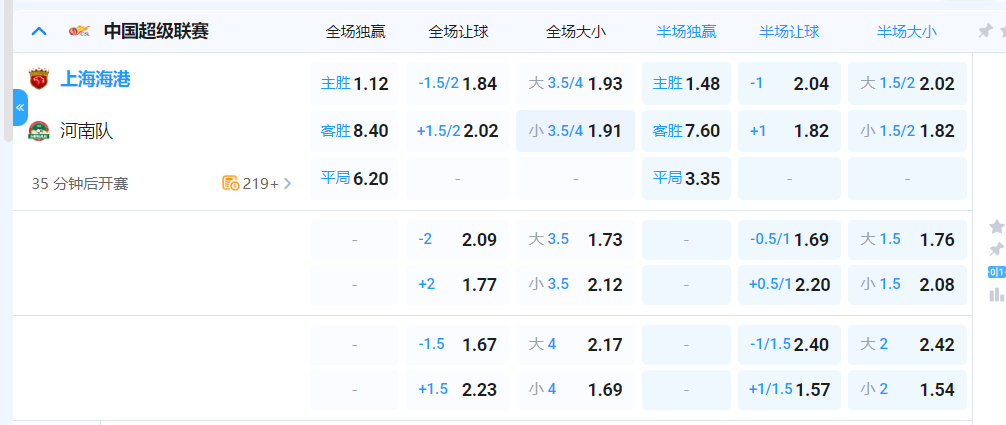Screen dimensions: 1006x425
Task: Select 主胜 1.12 full-time odds
Action: [354, 84]
